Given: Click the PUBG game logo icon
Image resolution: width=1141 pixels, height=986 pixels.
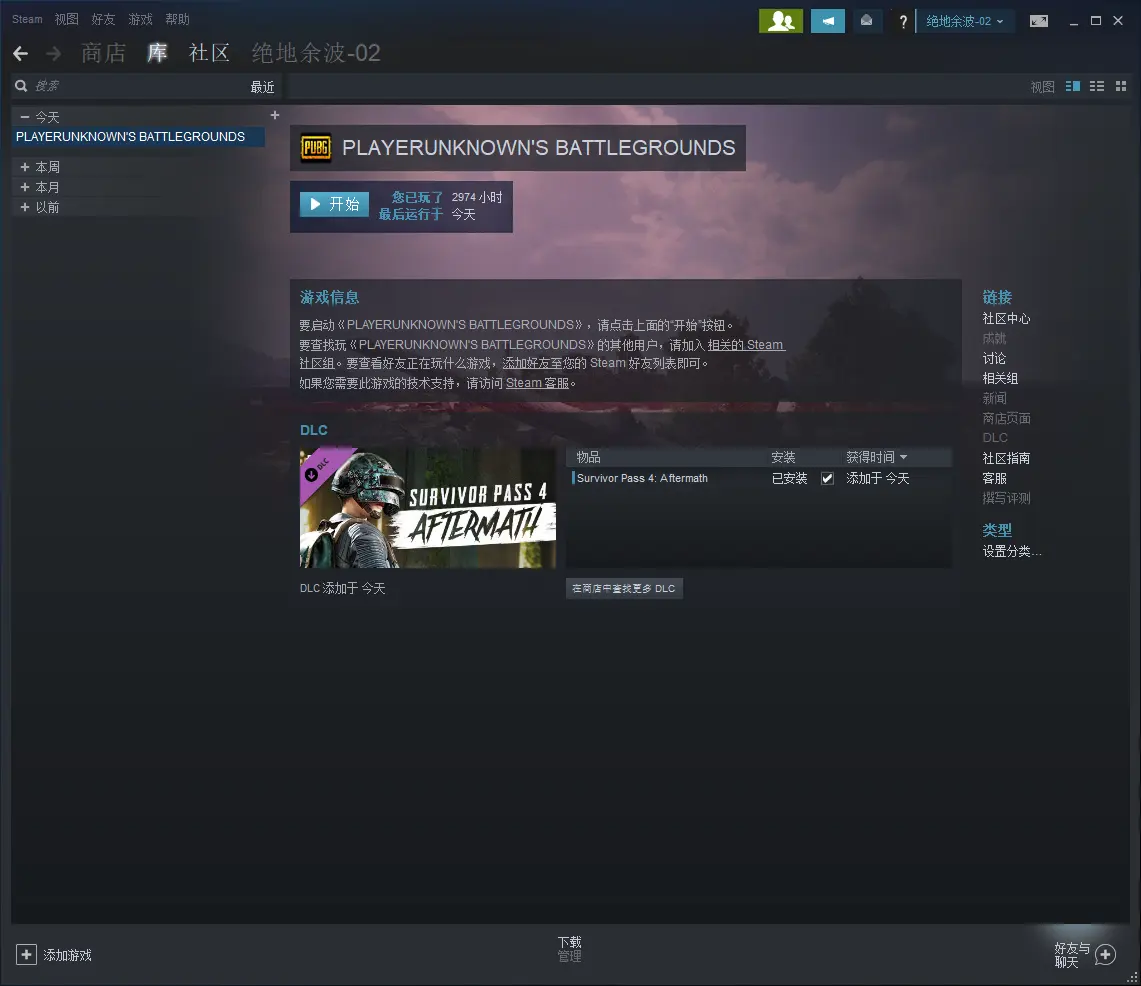Looking at the screenshot, I should tap(316, 148).
